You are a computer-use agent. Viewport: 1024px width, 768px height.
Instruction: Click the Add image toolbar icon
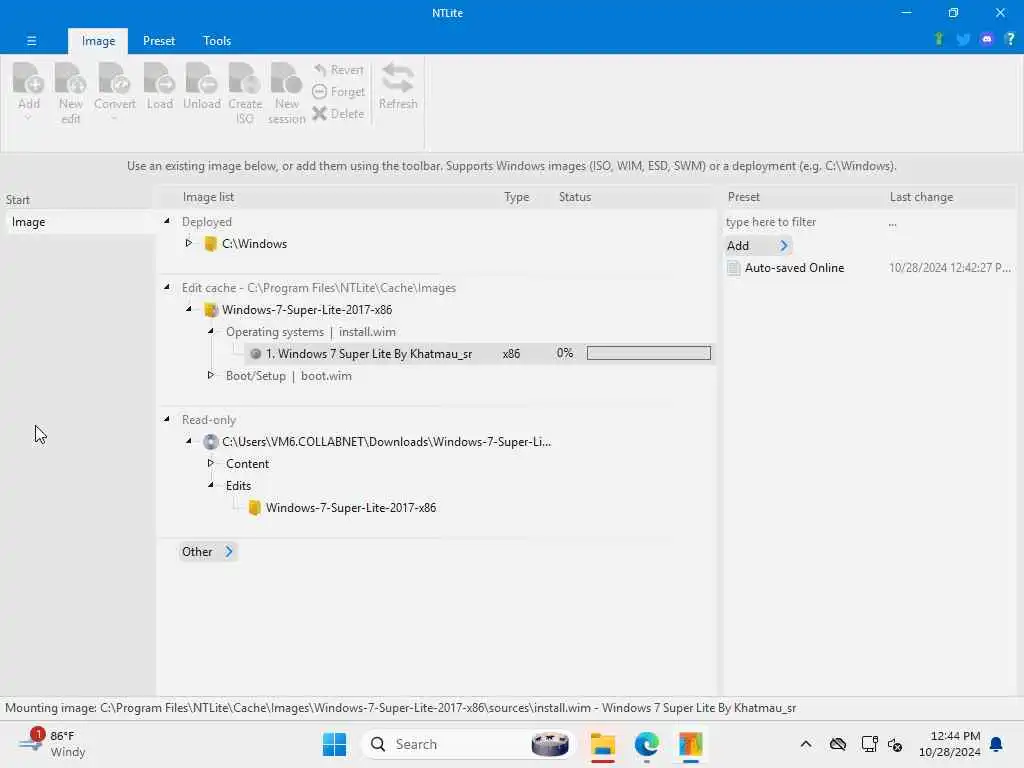(x=29, y=78)
